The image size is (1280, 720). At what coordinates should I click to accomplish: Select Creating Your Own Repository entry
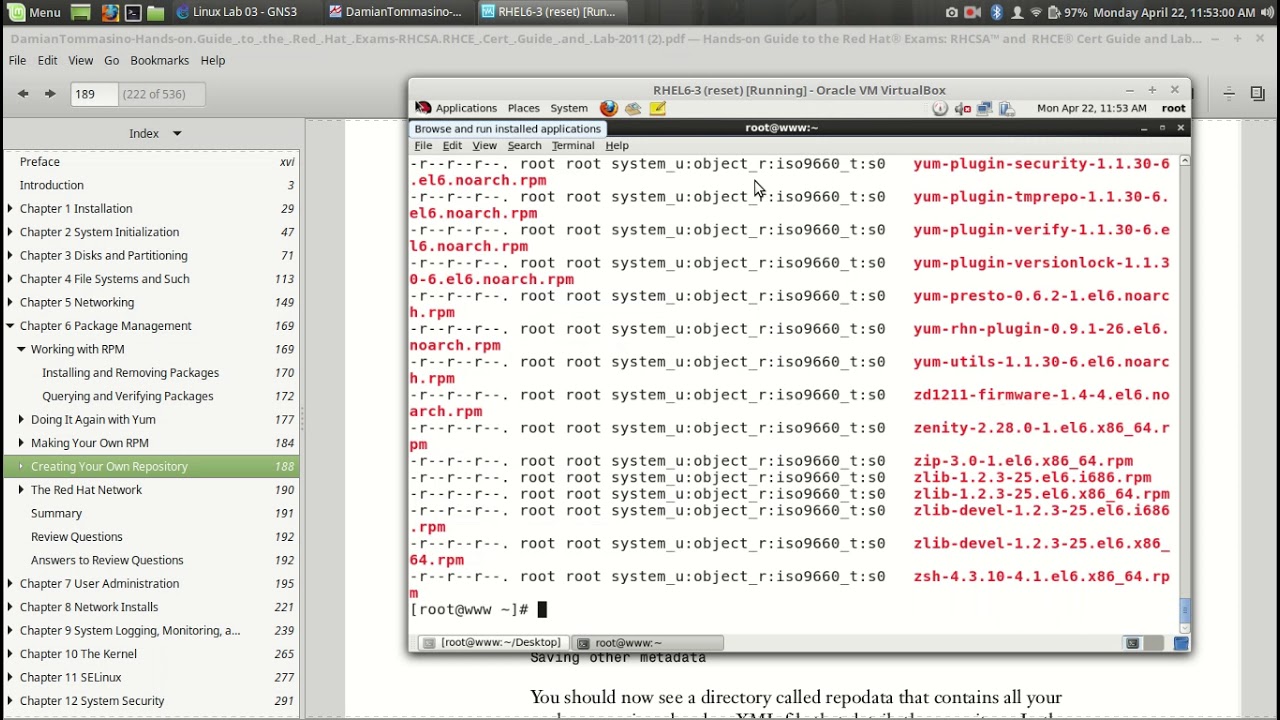click(151, 466)
